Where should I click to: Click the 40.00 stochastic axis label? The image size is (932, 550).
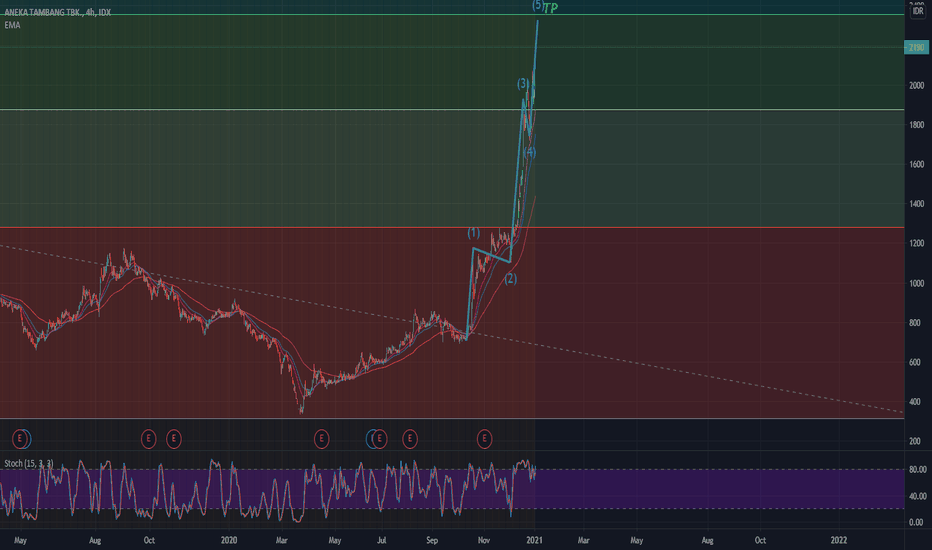point(917,496)
